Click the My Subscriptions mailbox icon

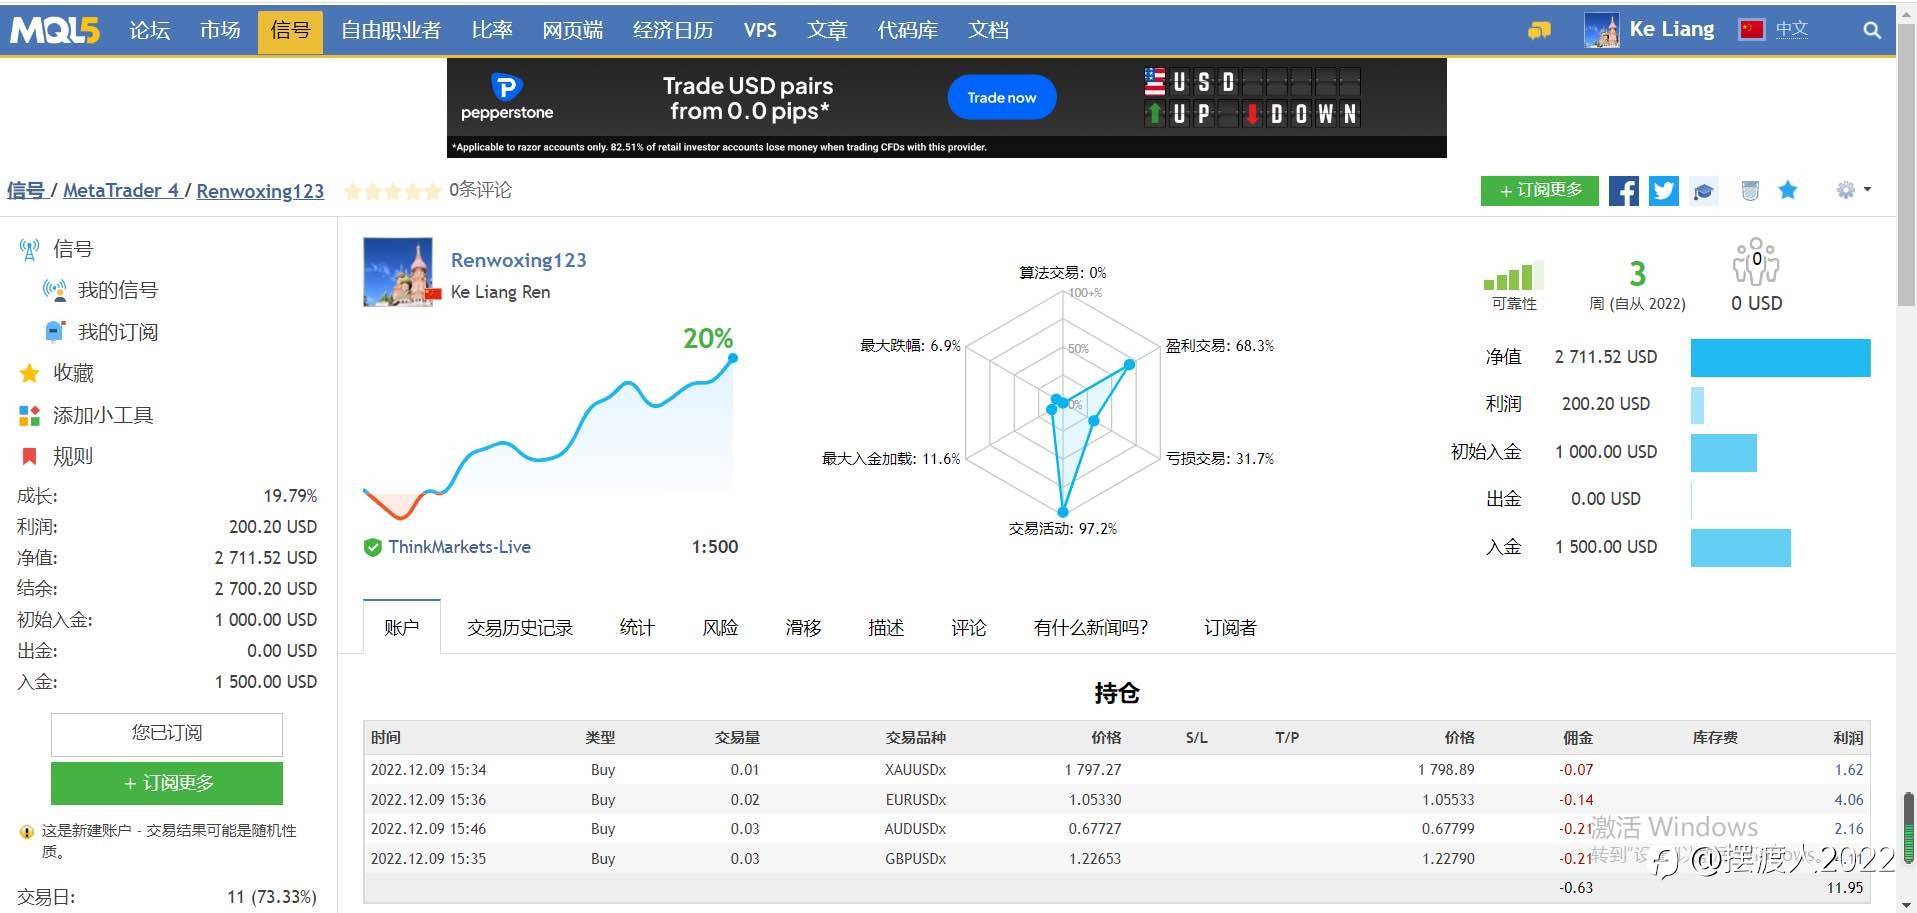tap(55, 331)
